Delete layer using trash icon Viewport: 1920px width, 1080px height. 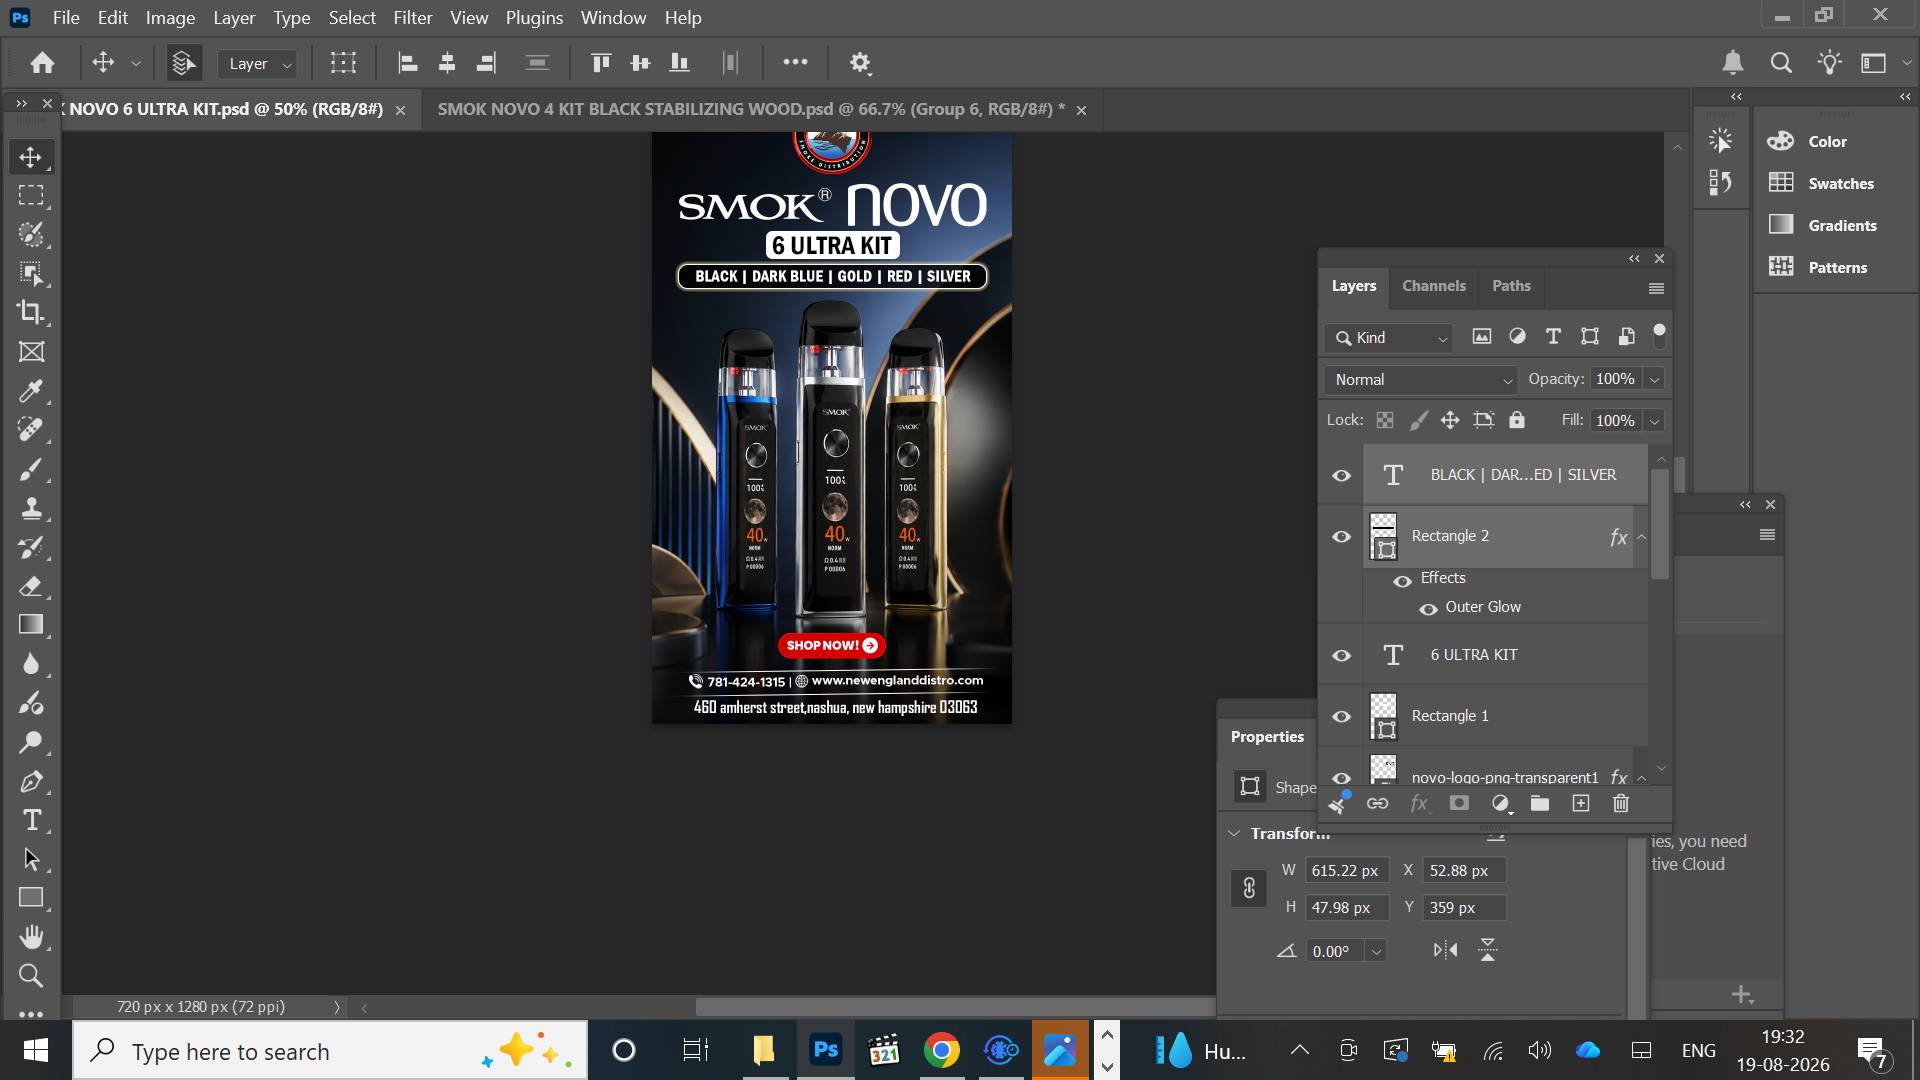coord(1621,803)
